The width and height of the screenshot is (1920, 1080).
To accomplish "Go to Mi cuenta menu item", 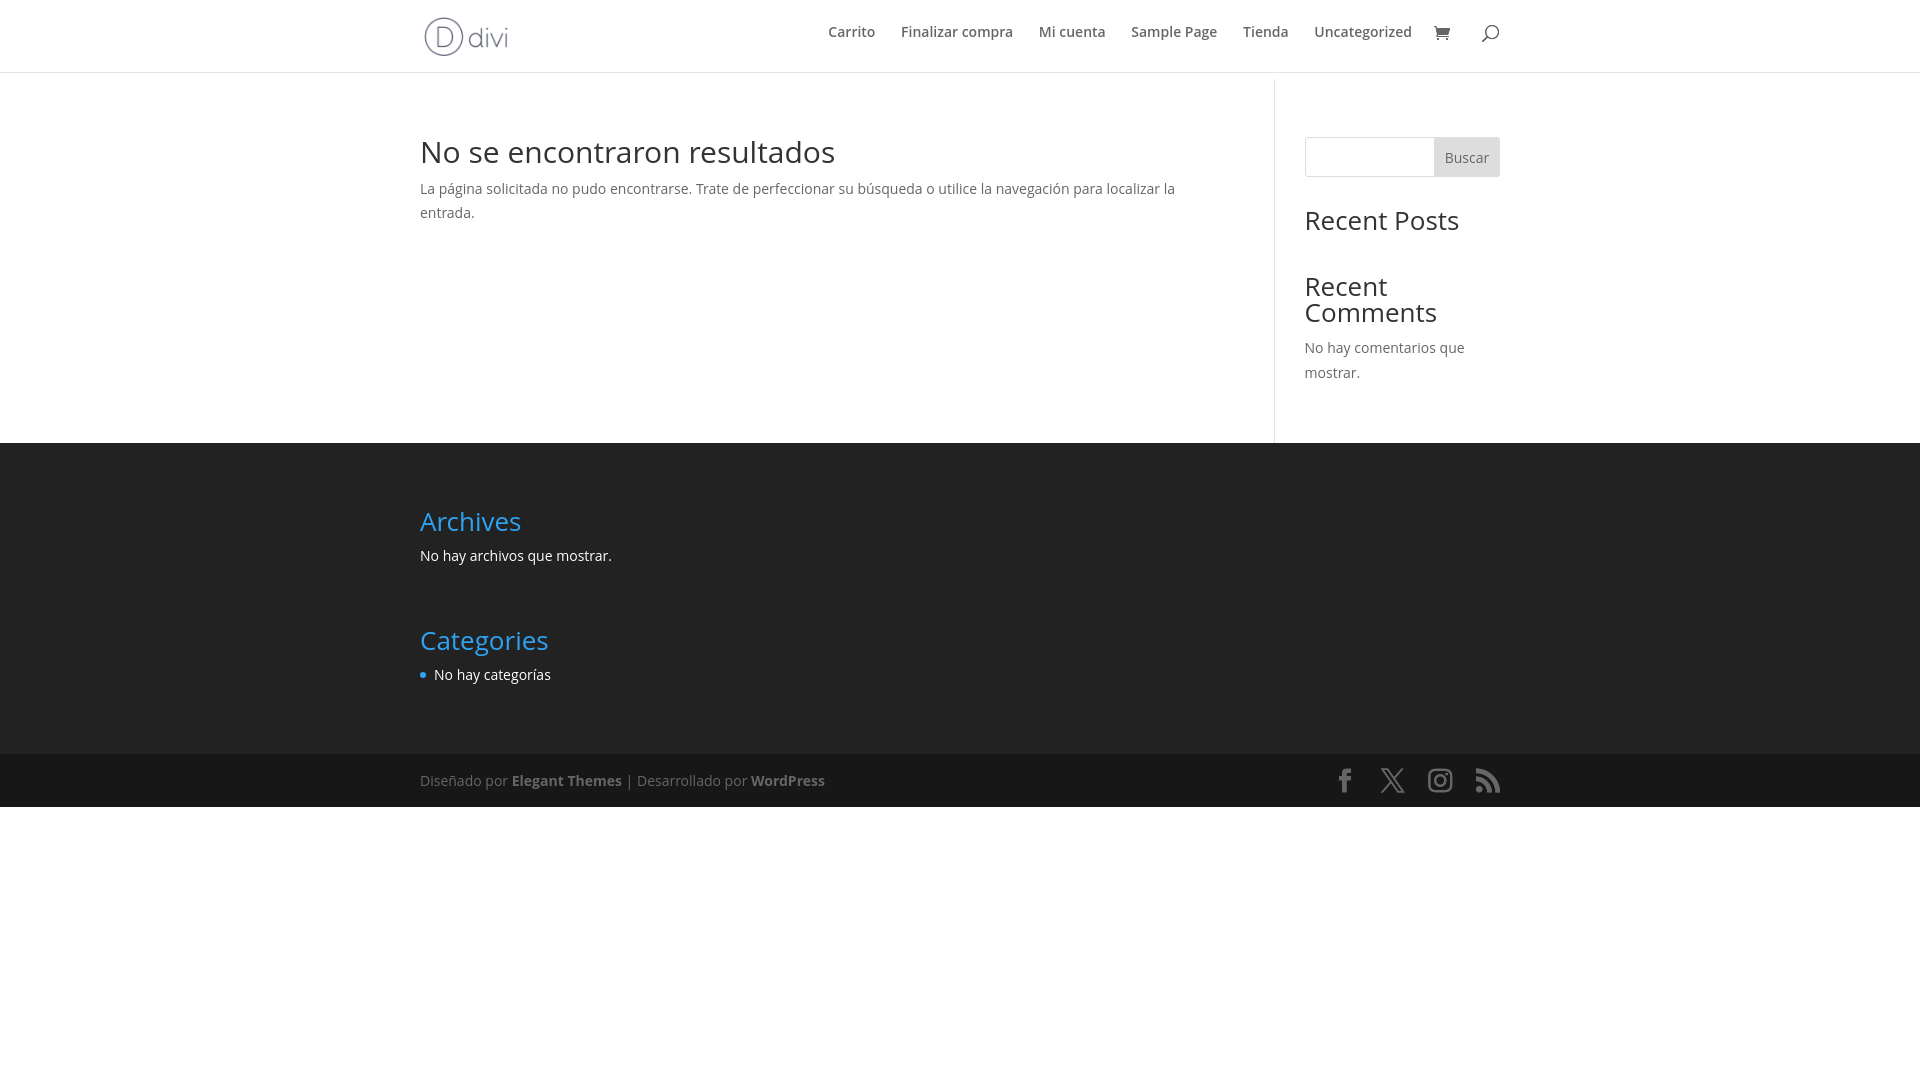I will 1072,32.
